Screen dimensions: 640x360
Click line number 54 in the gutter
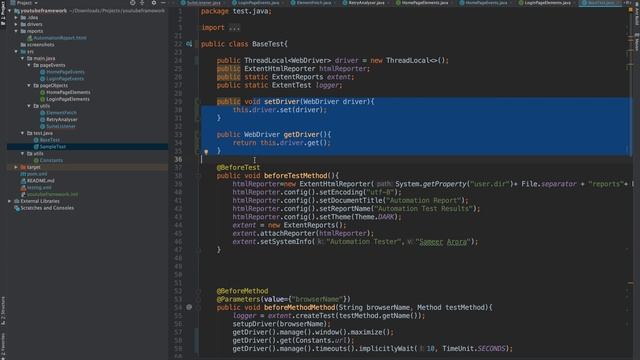coord(178,307)
